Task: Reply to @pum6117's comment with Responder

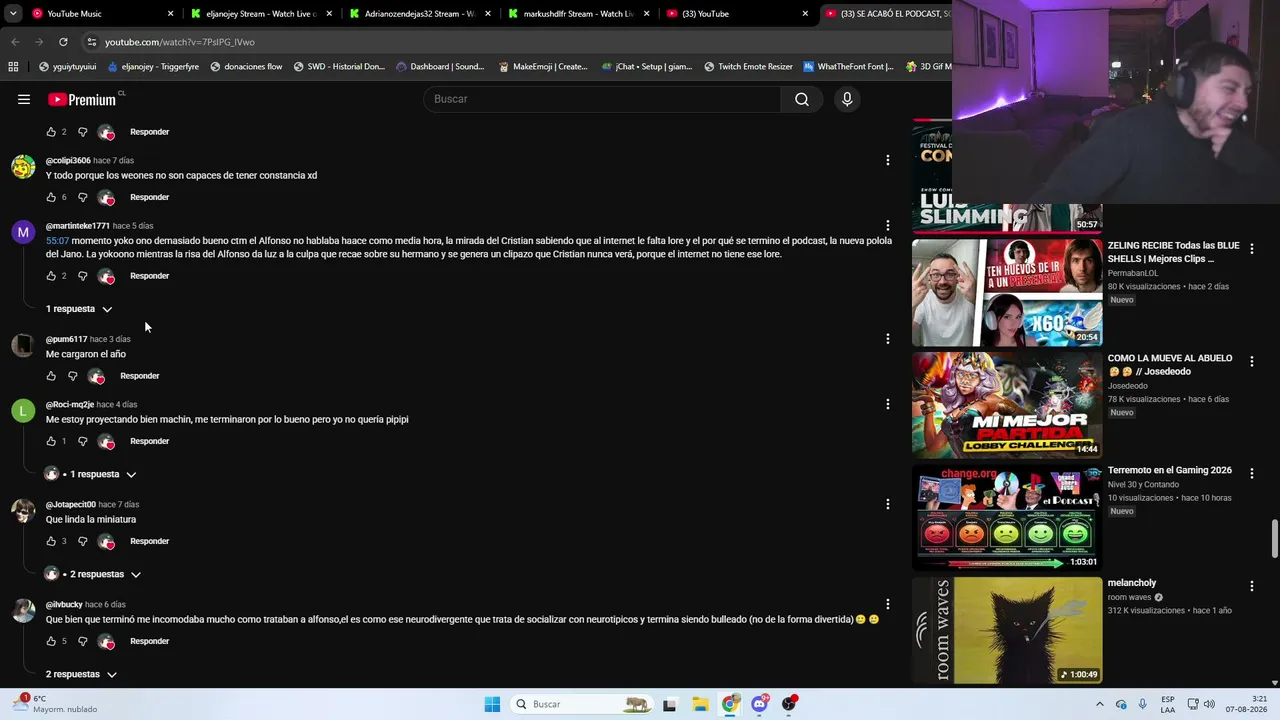Action: [x=140, y=376]
